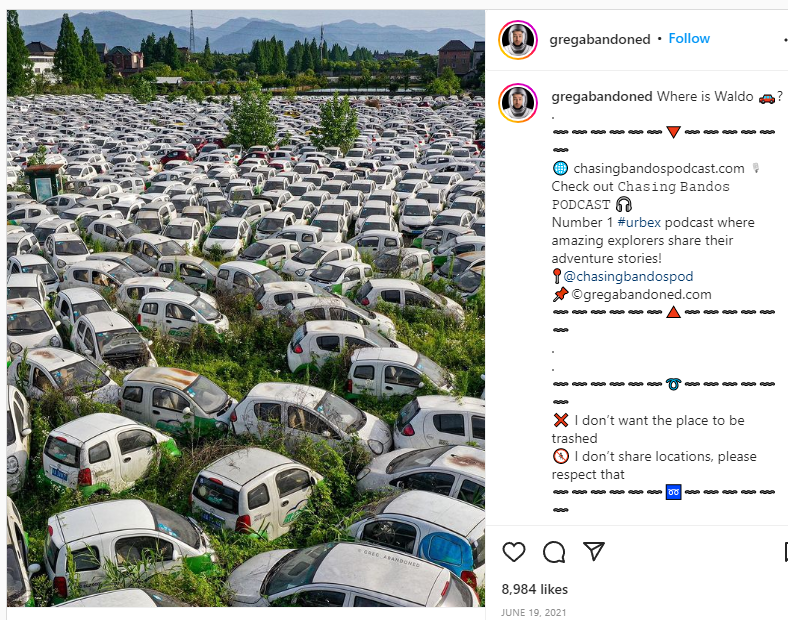
Task: Click the globe icon next to chasingbandospodcast.com
Action: tap(560, 168)
